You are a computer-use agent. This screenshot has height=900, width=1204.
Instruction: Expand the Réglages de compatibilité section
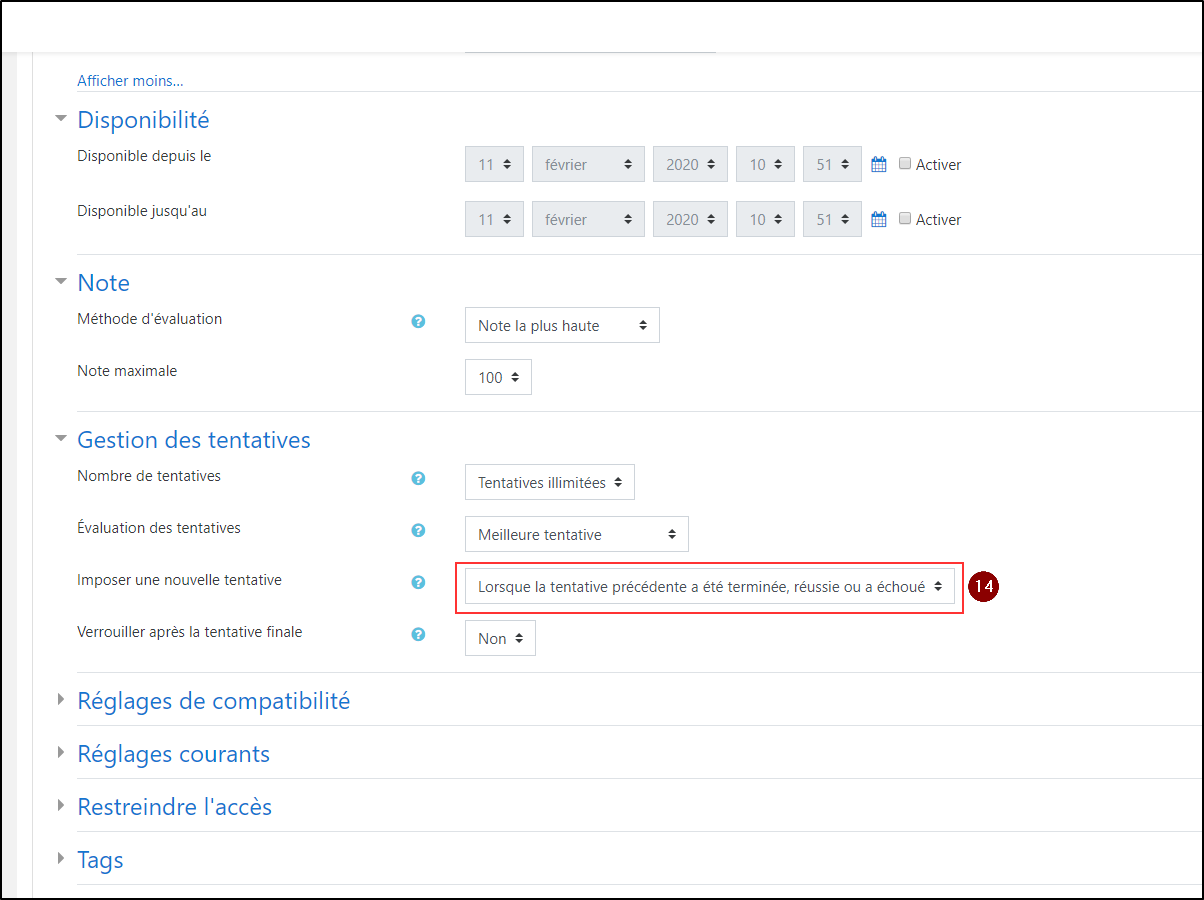213,701
